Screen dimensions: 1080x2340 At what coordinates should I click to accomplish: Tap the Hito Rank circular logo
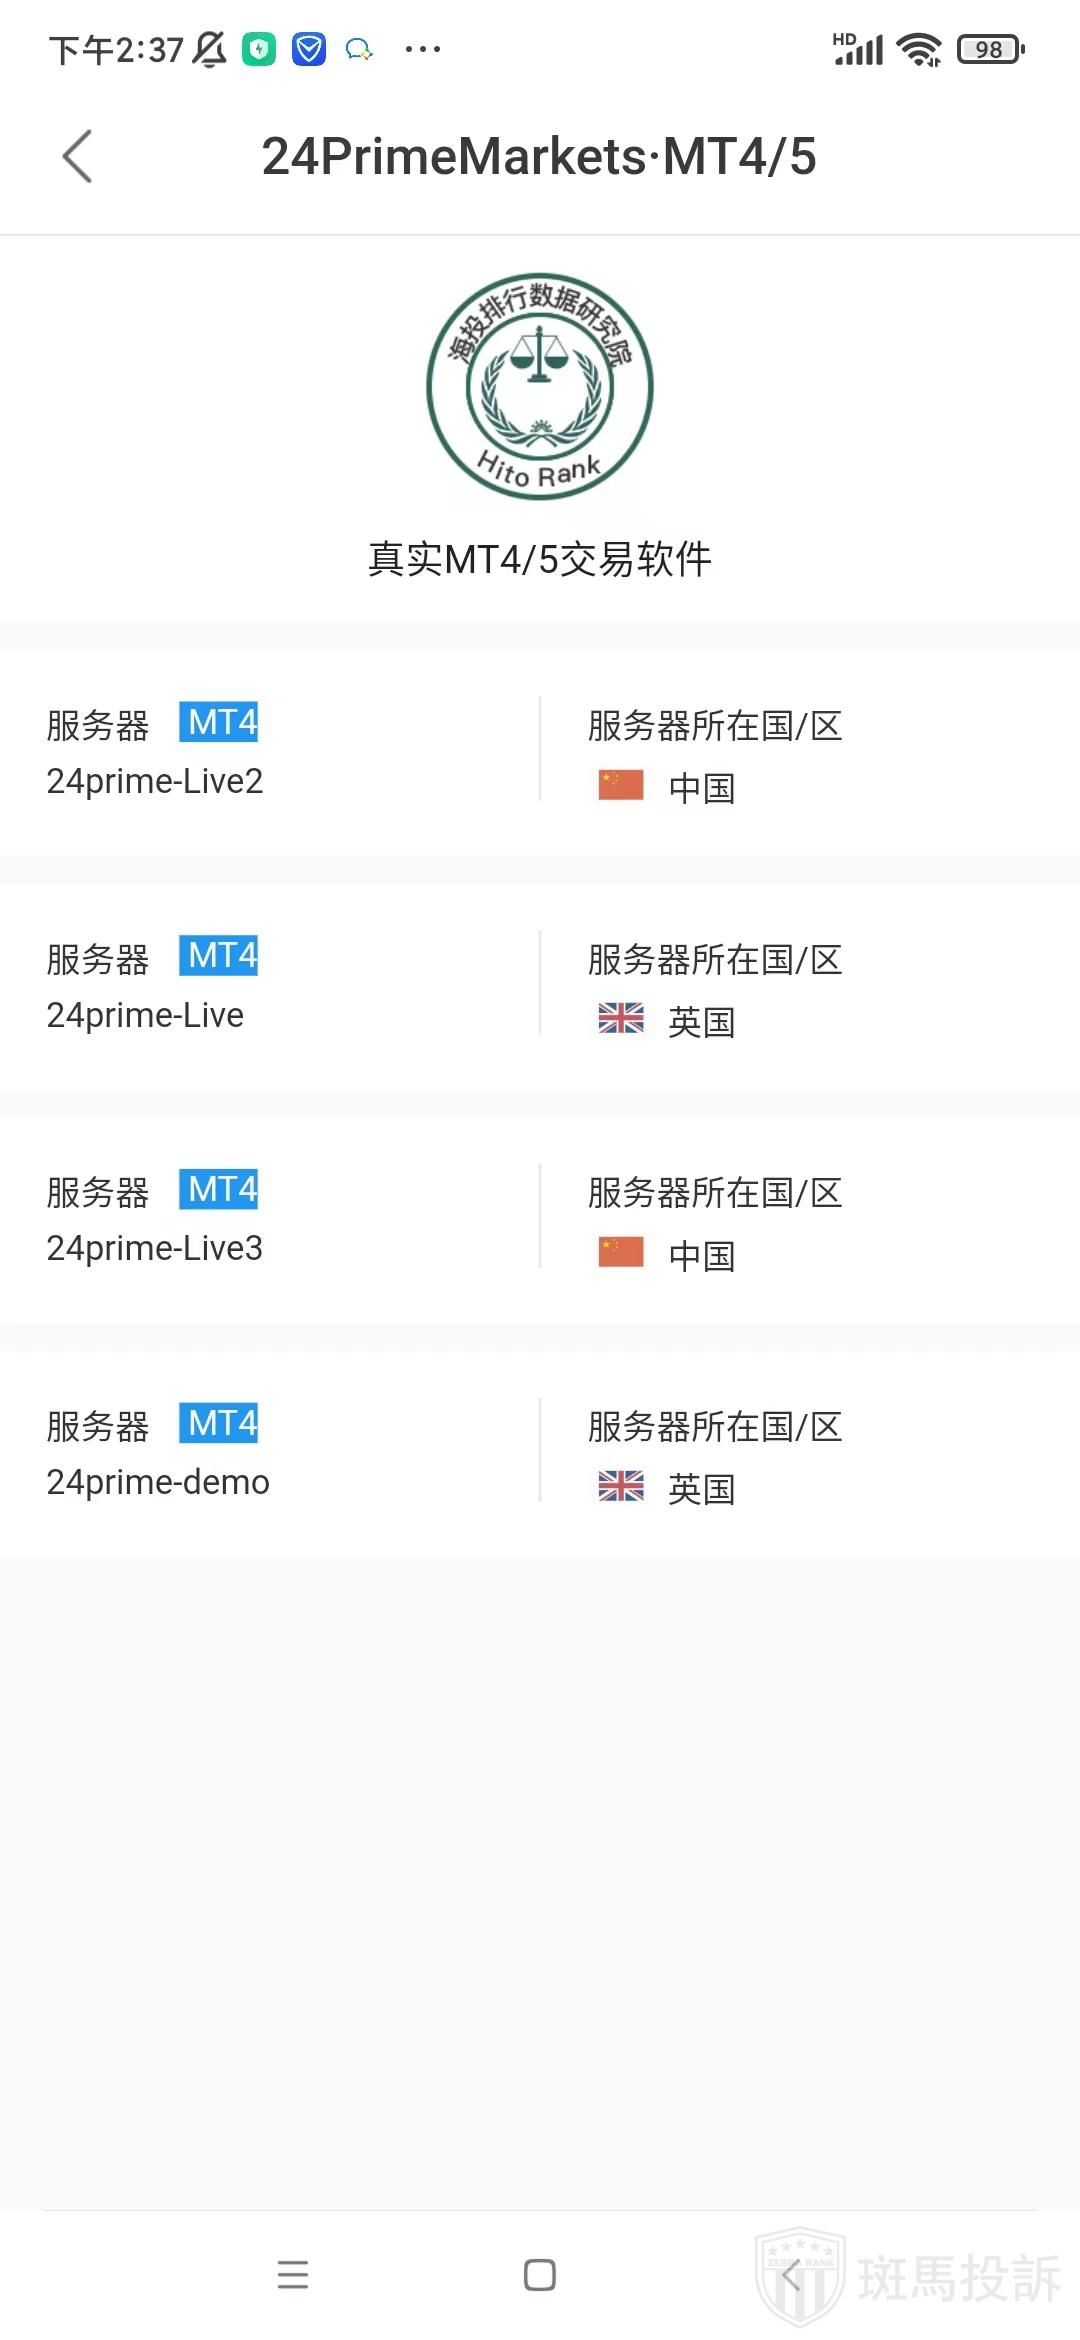(540, 386)
